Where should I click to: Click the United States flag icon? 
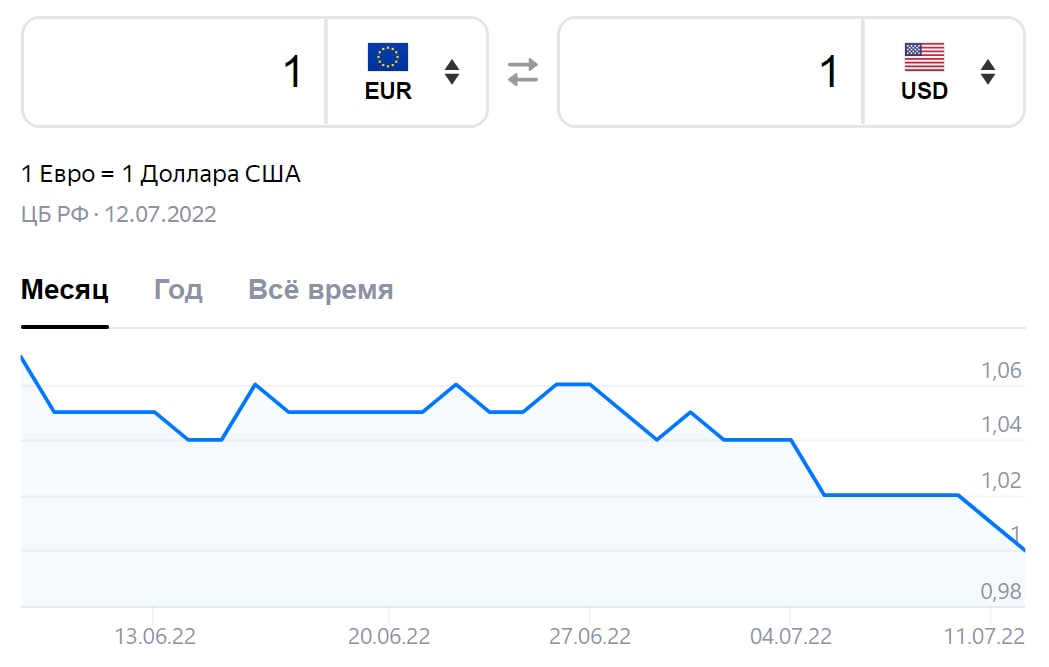click(x=924, y=57)
